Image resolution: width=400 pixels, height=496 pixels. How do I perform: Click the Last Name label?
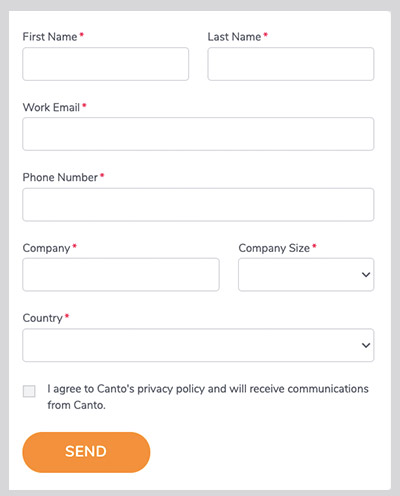pyautogui.click(x=234, y=37)
